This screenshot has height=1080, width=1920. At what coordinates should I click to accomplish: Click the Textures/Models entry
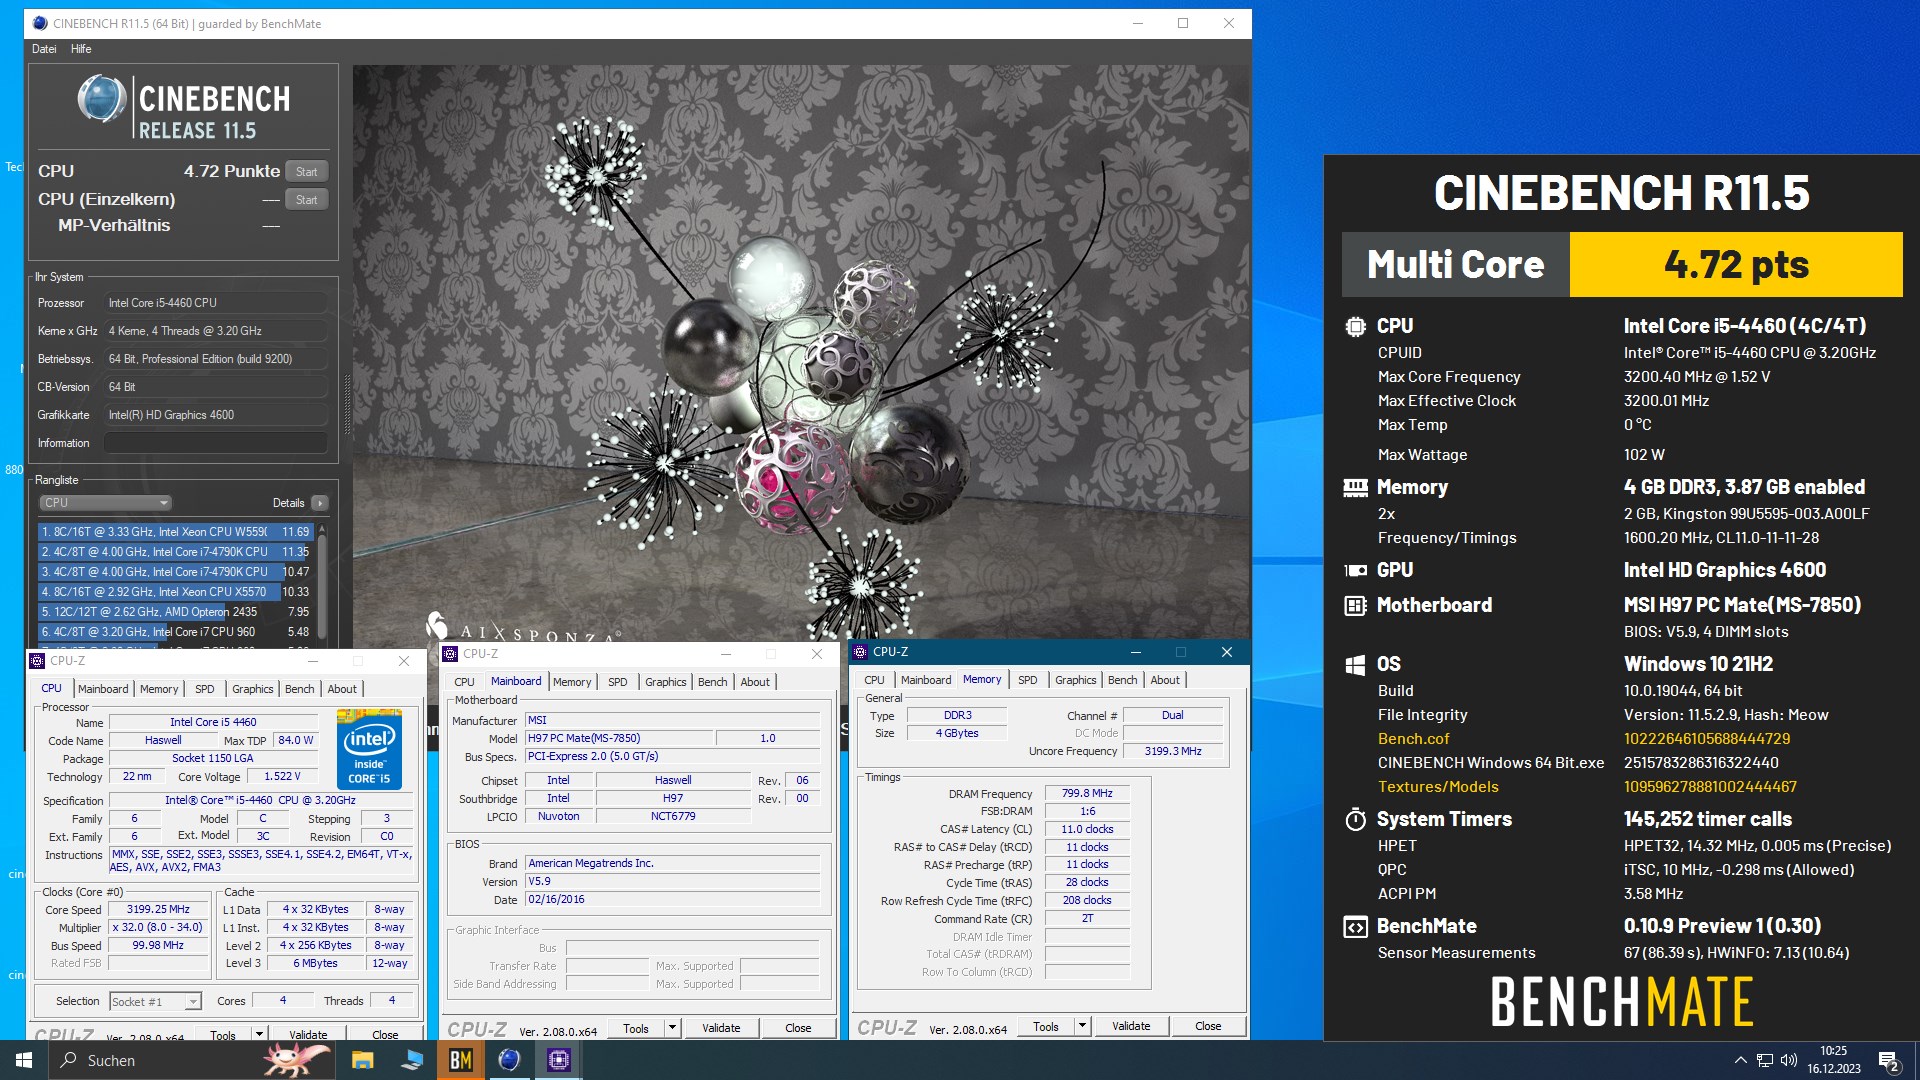(1437, 787)
